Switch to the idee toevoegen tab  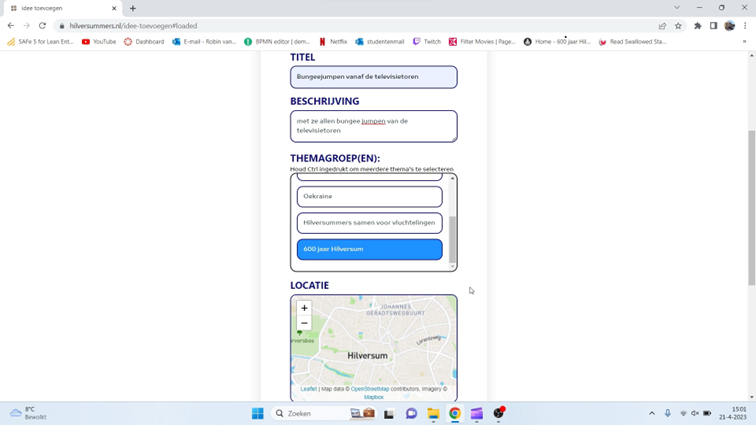tap(60, 8)
